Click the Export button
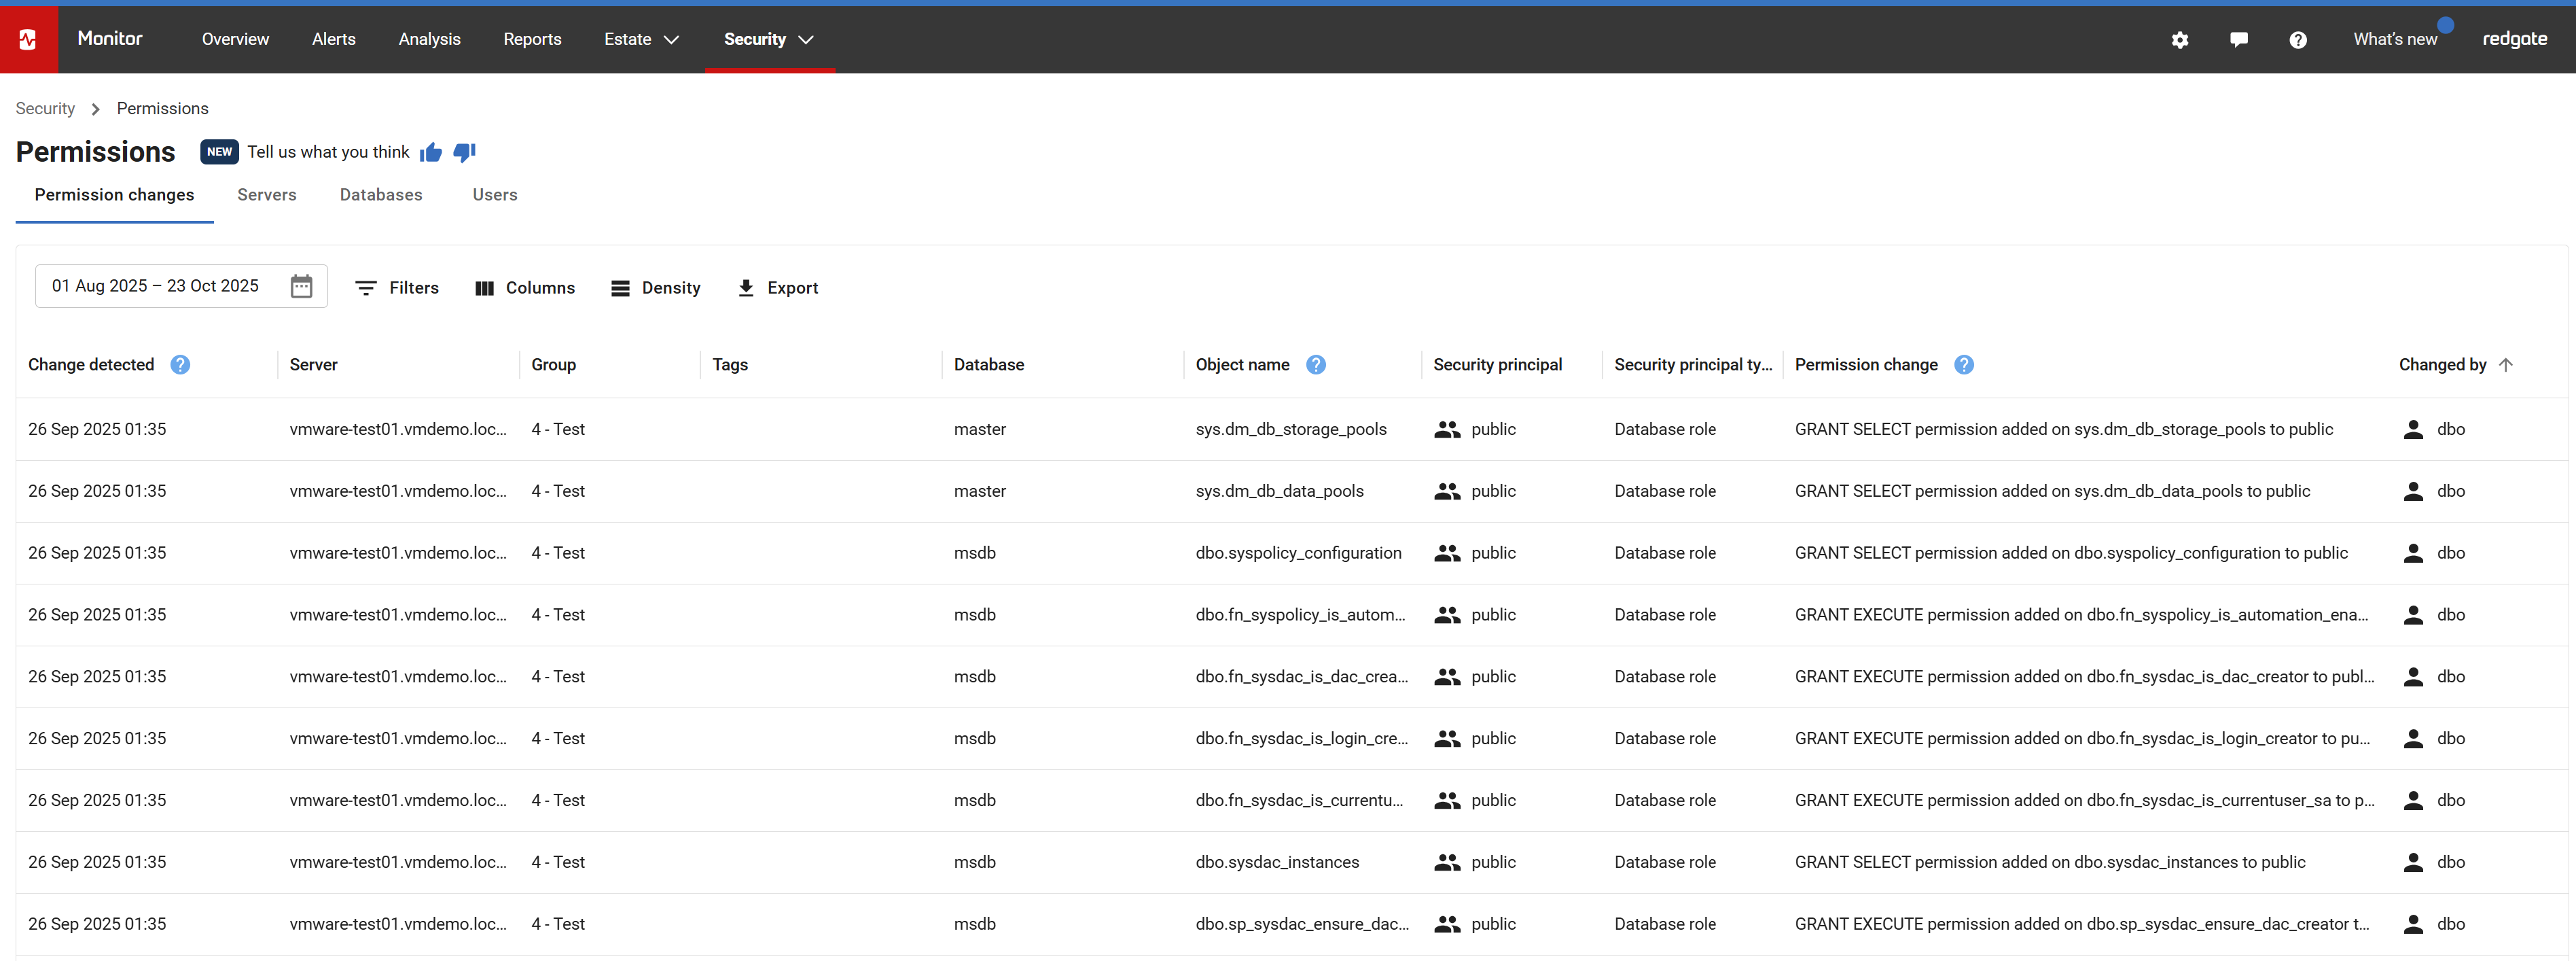2576x961 pixels. pos(777,288)
